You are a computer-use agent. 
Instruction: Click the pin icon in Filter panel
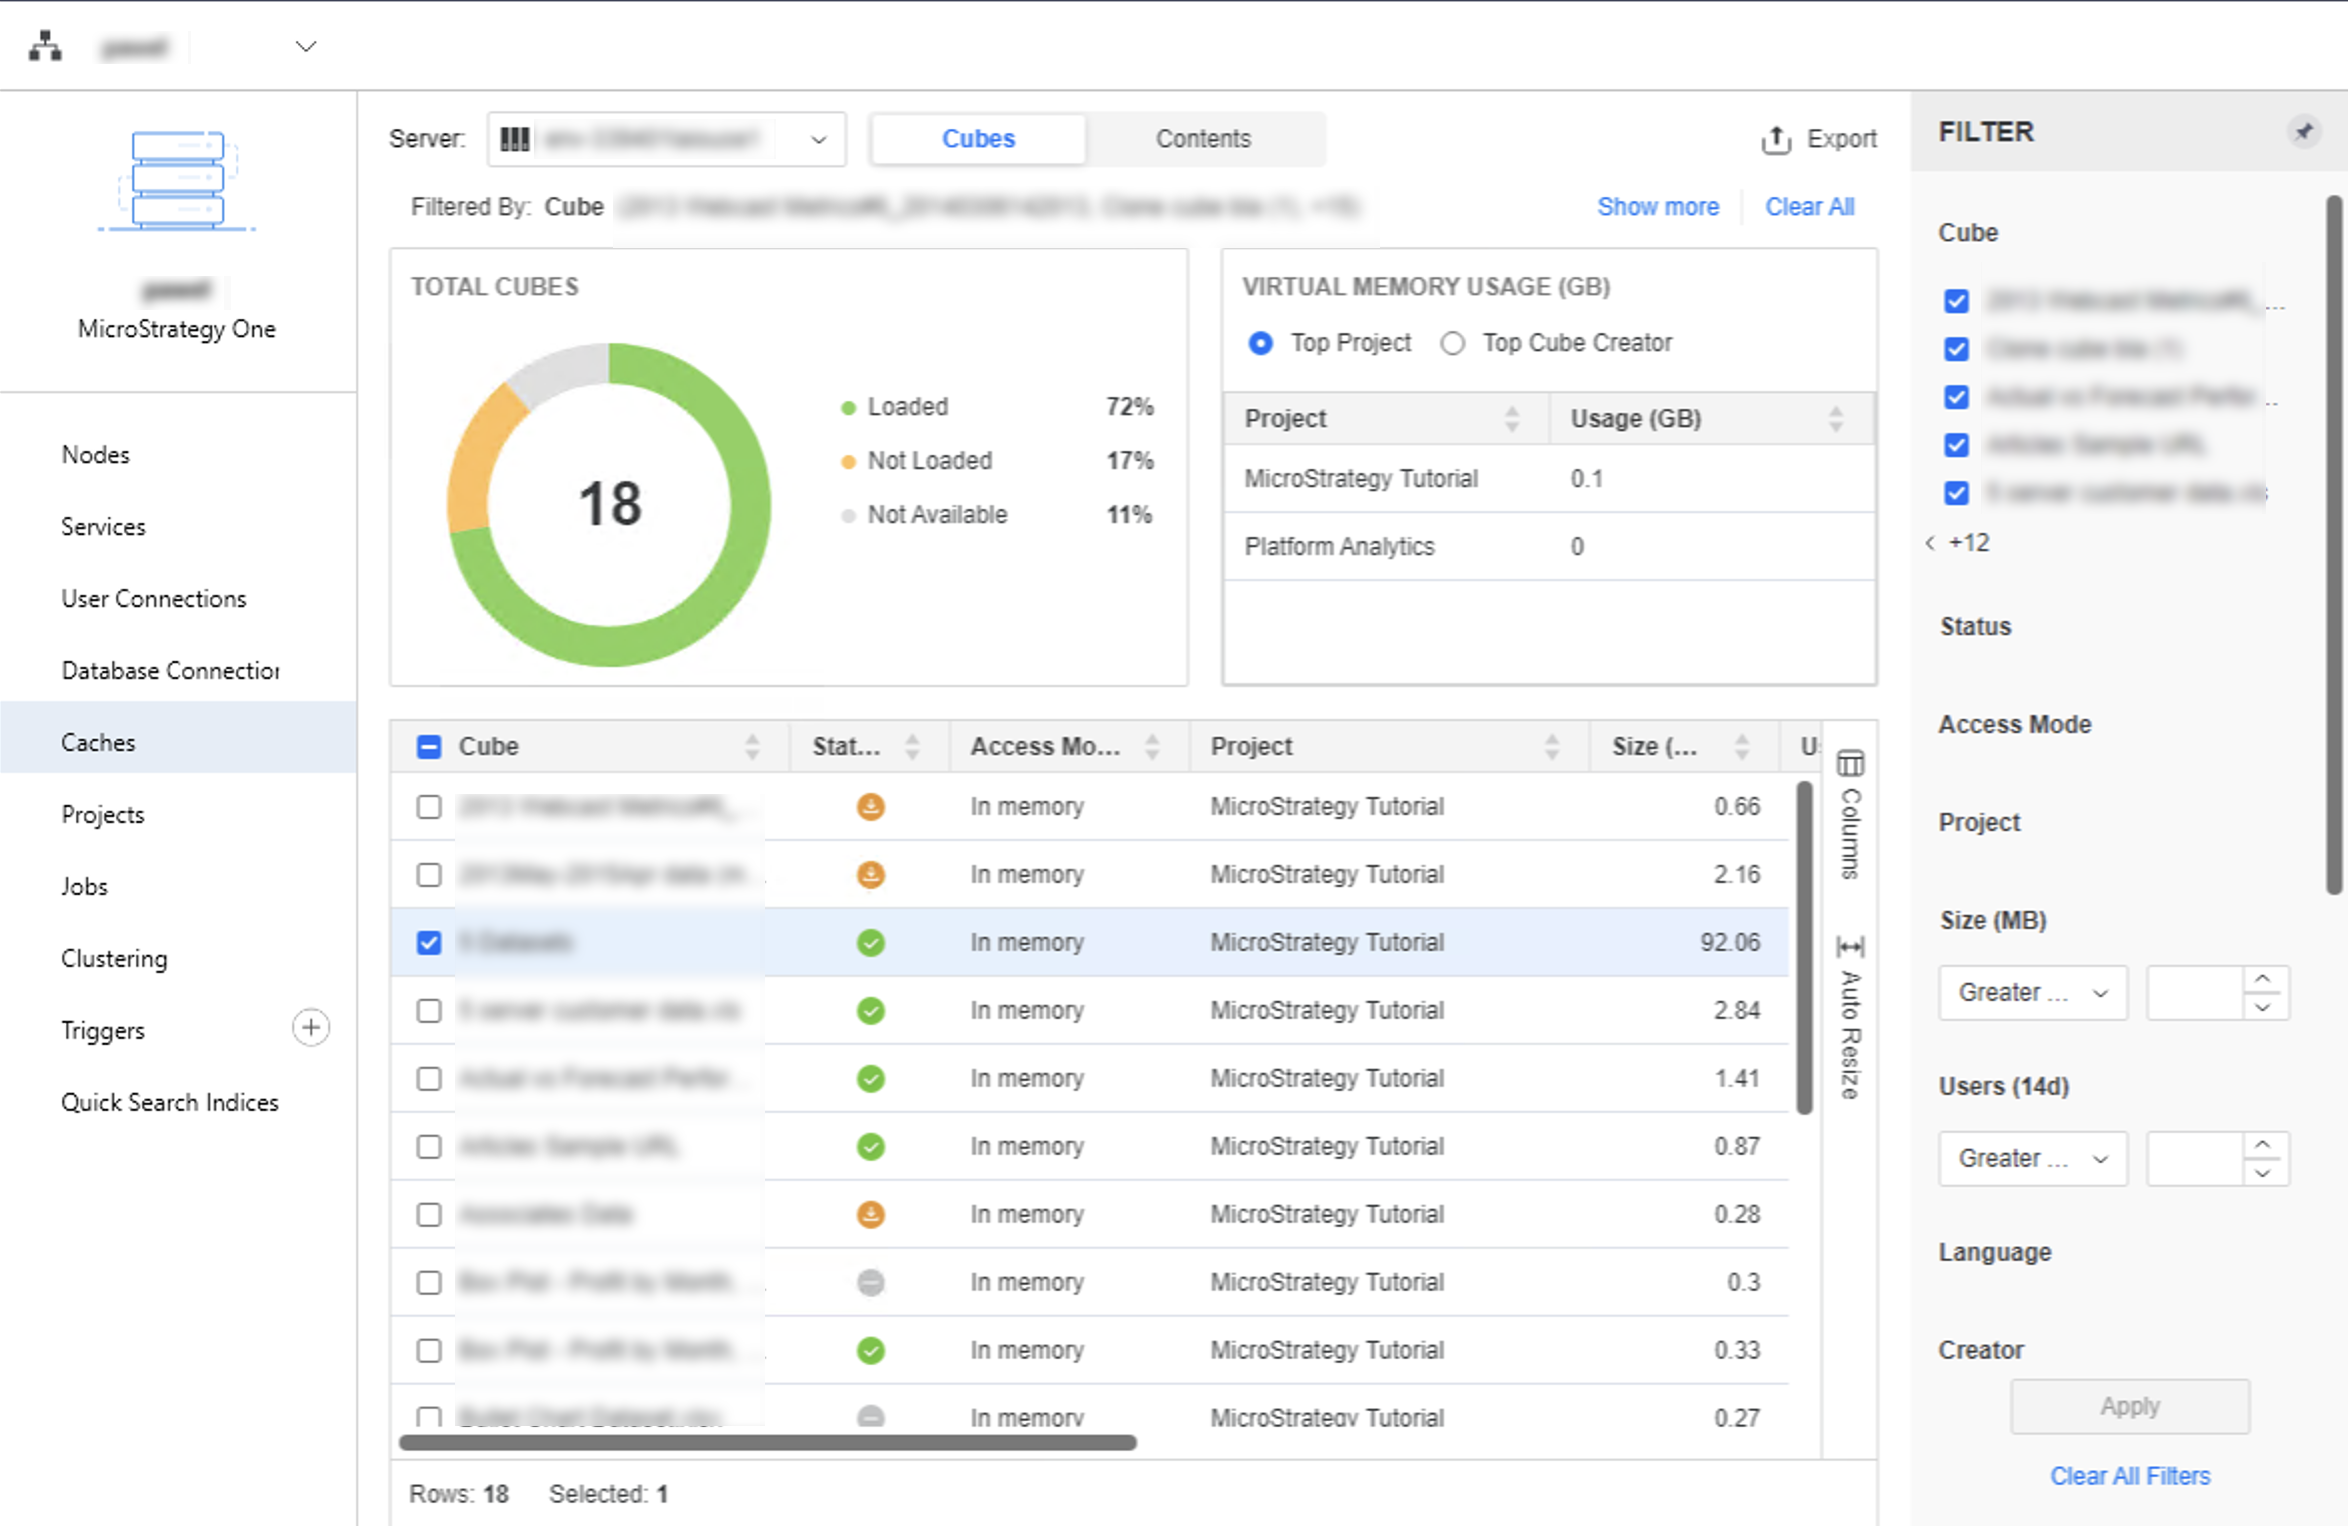(2303, 131)
